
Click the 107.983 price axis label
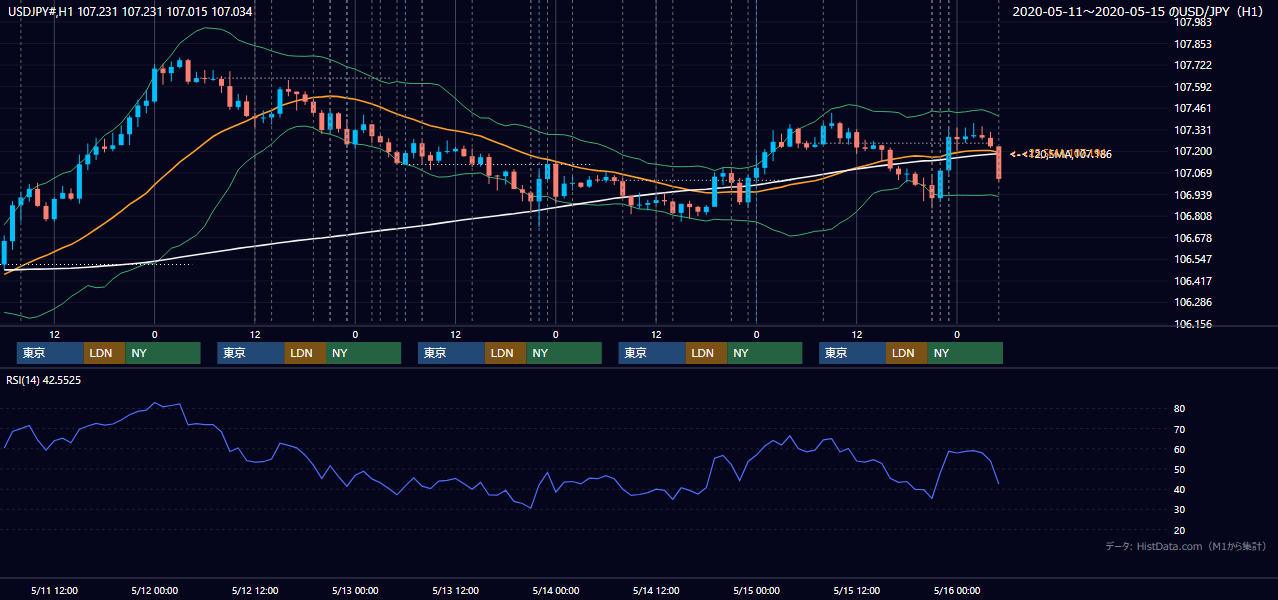[x=1191, y=22]
